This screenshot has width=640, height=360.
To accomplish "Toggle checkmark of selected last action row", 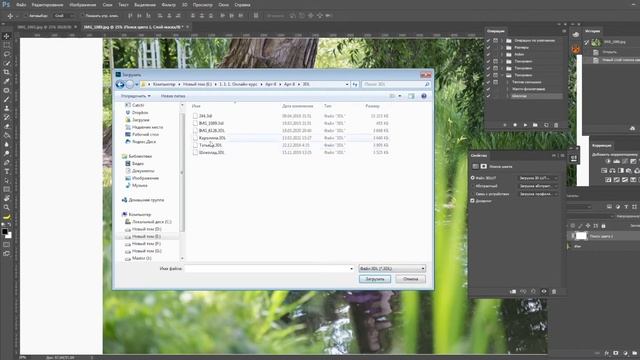I will coord(488,96).
